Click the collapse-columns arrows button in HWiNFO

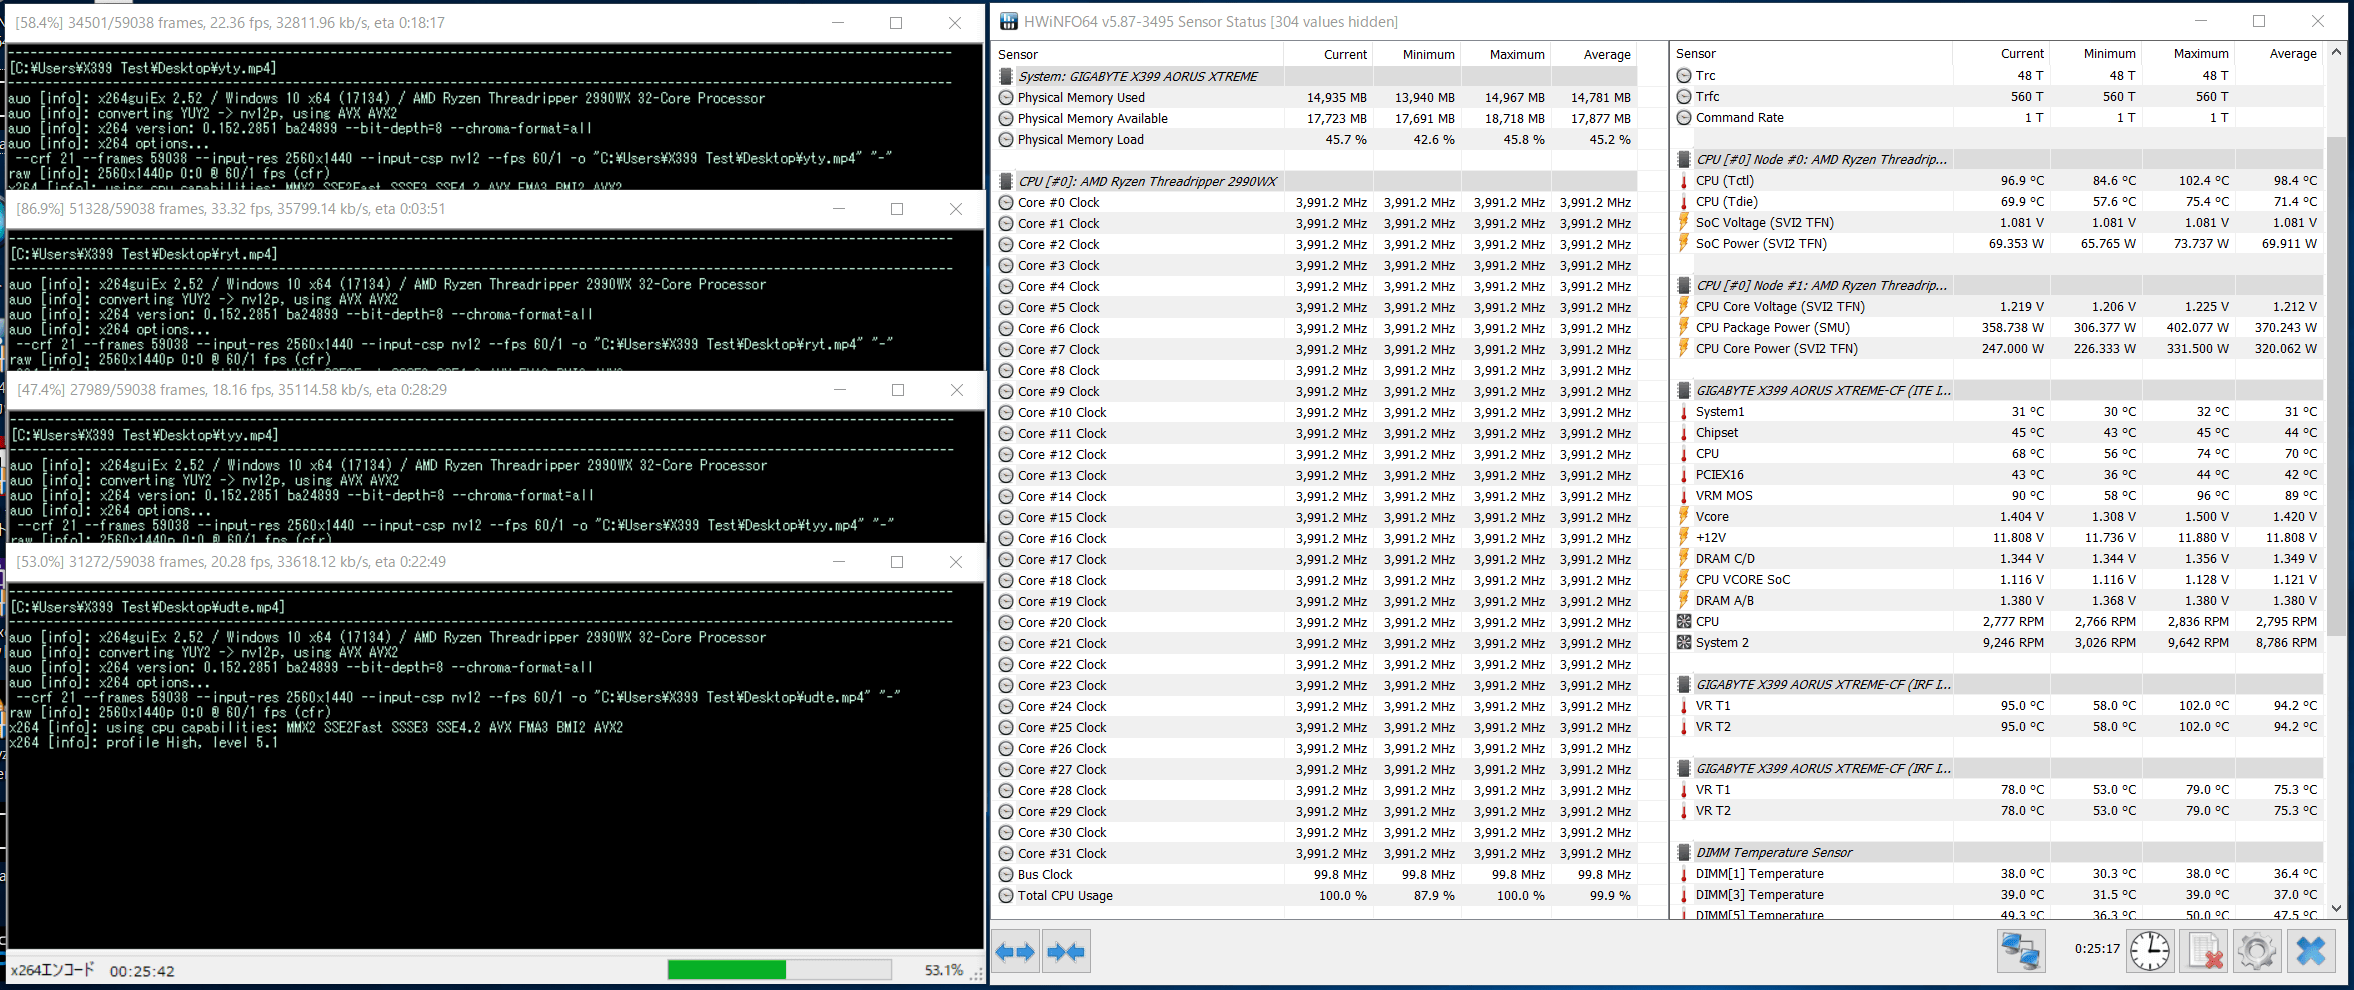tap(1065, 951)
